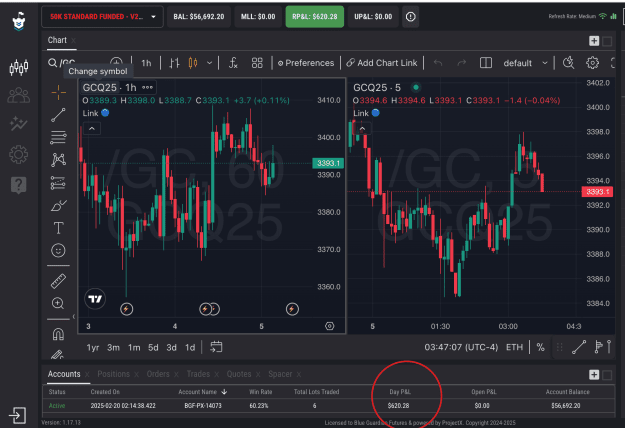Toggle the ETH session button

pyautogui.click(x=514, y=348)
